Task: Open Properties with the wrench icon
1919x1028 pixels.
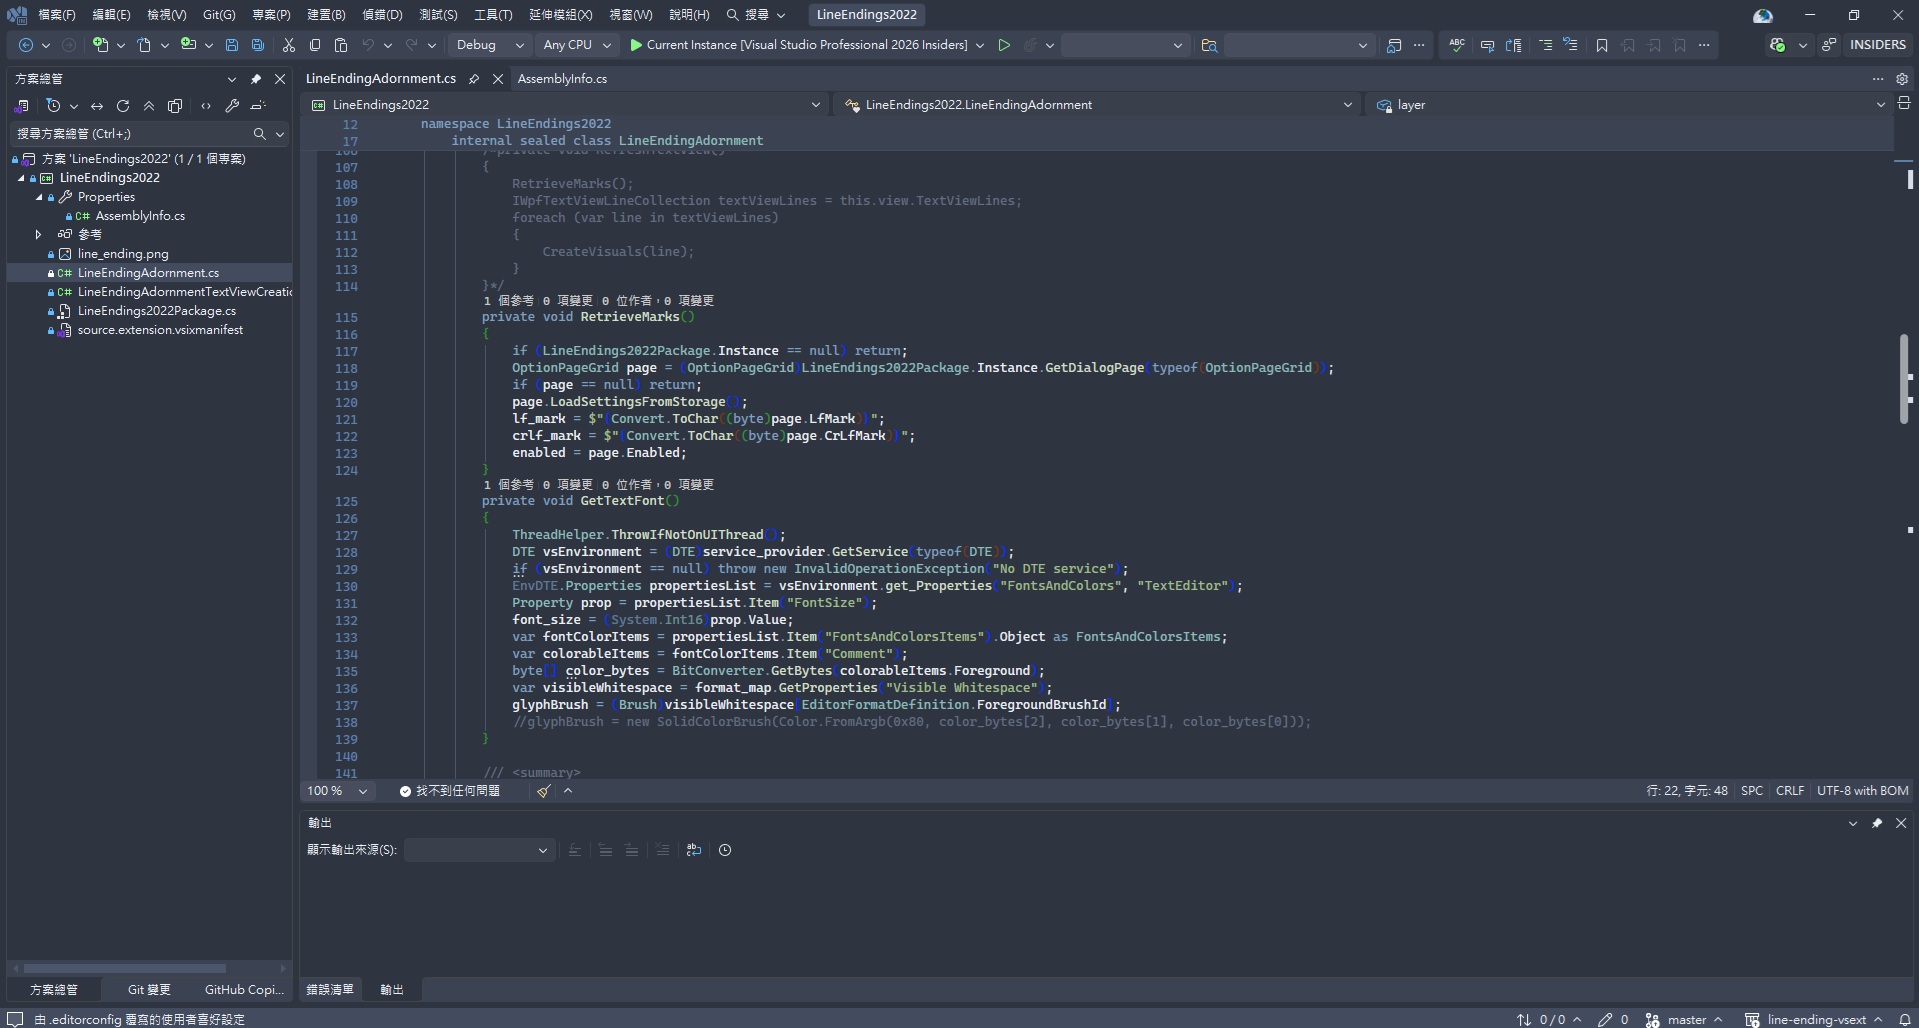Action: (231, 106)
